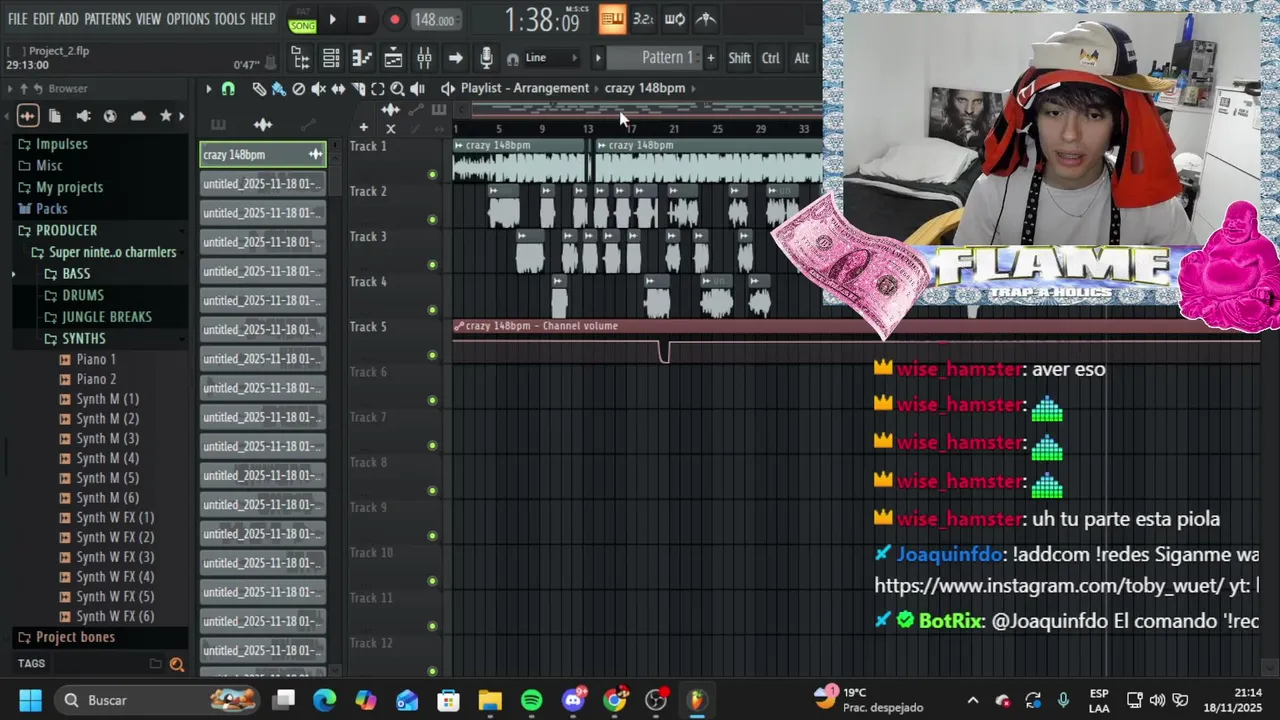Image resolution: width=1280 pixels, height=720 pixels.
Task: Open the OPTIONS menu
Action: click(188, 19)
